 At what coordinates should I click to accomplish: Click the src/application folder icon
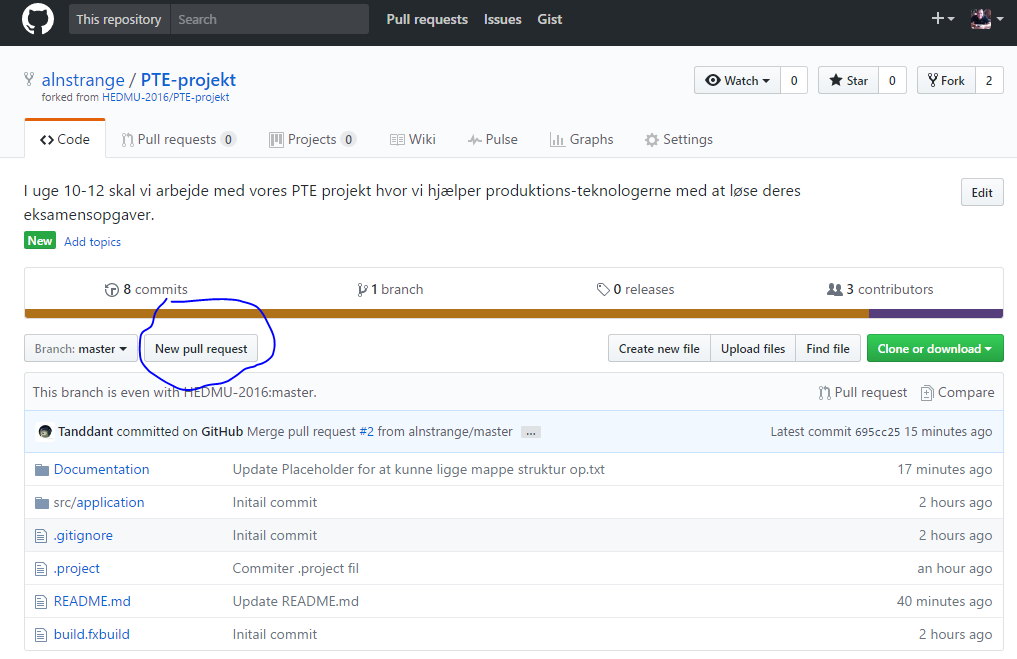point(42,503)
